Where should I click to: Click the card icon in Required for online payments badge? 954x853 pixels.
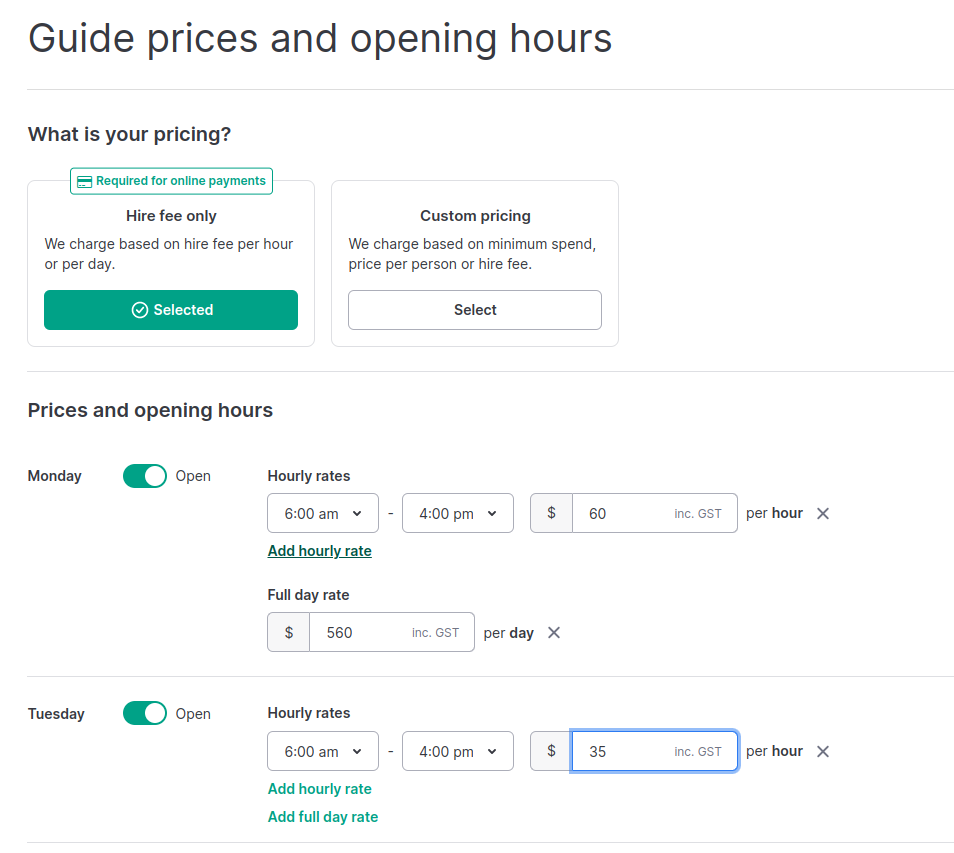85,181
